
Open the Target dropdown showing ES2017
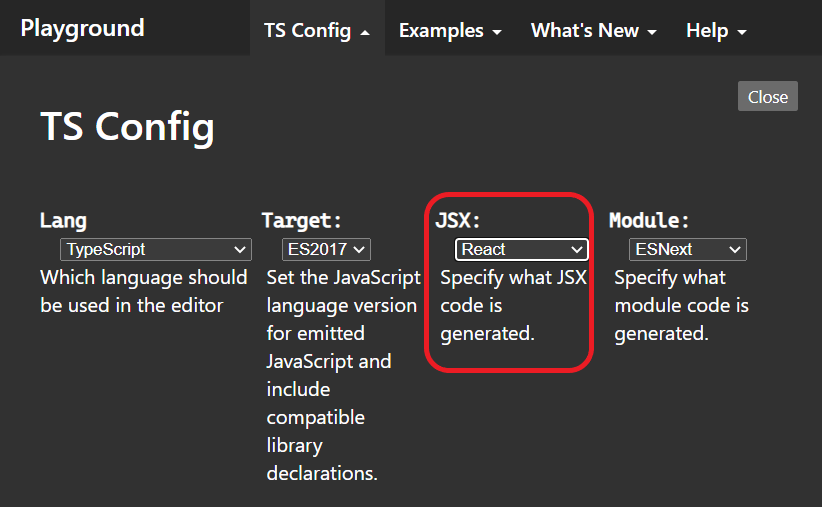(326, 250)
